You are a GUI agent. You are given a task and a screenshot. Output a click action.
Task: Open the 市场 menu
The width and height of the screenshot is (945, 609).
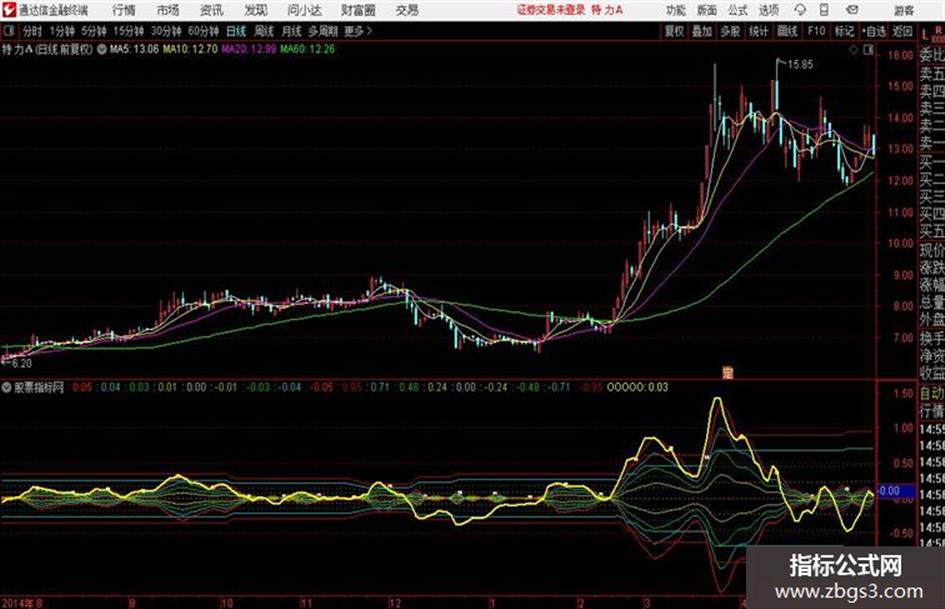[x=168, y=10]
